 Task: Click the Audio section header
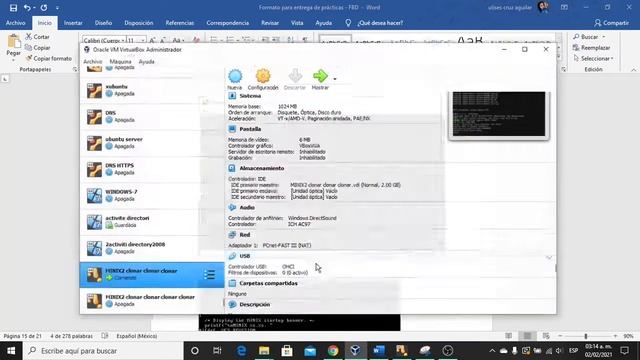pyautogui.click(x=247, y=208)
